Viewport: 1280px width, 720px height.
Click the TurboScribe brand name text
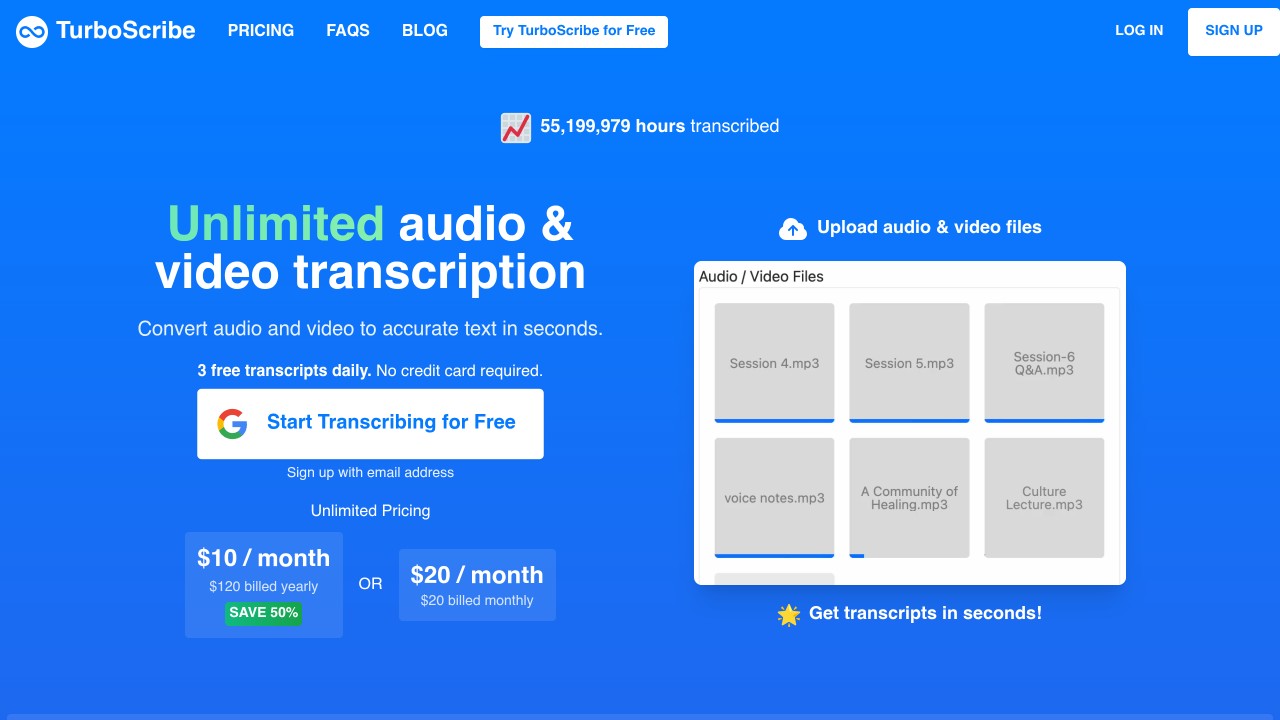[126, 31]
